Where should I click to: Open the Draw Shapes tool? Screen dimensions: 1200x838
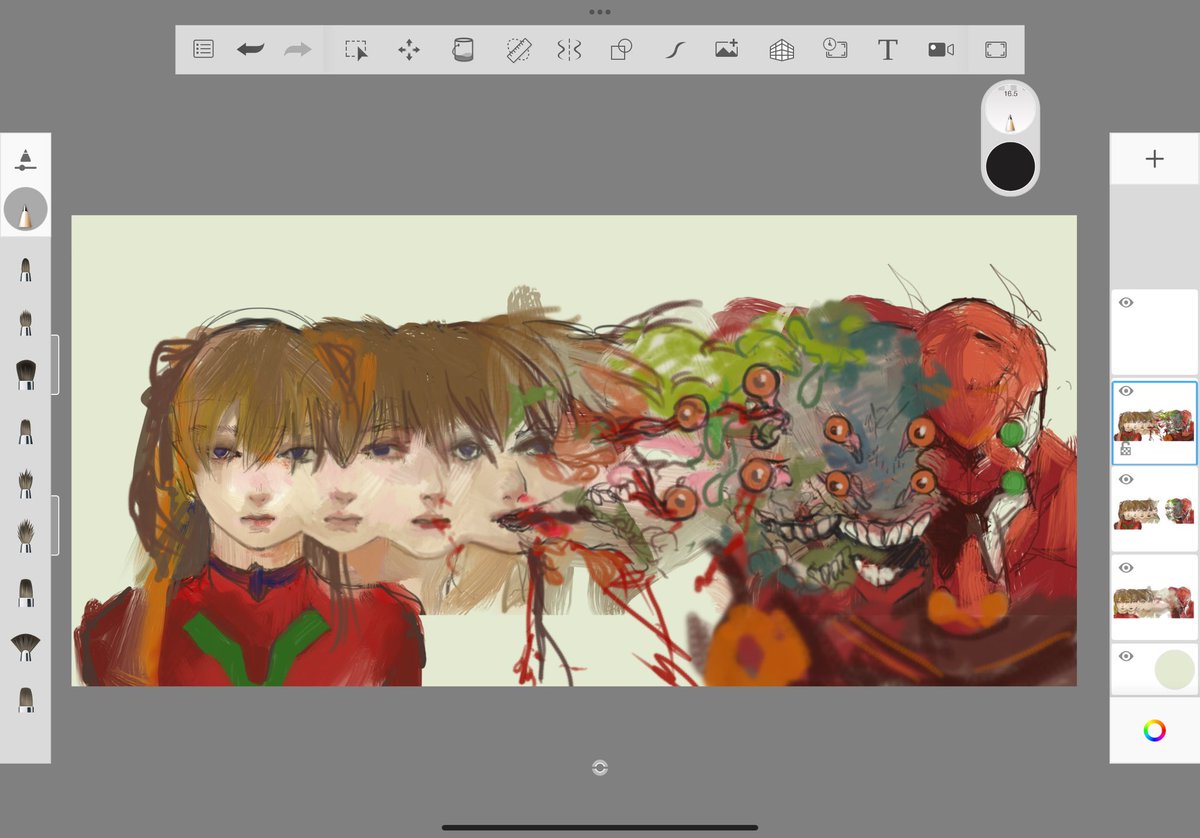[621, 50]
